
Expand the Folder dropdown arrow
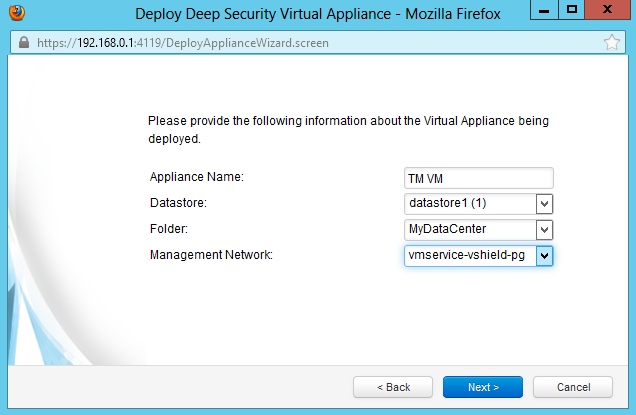click(545, 230)
